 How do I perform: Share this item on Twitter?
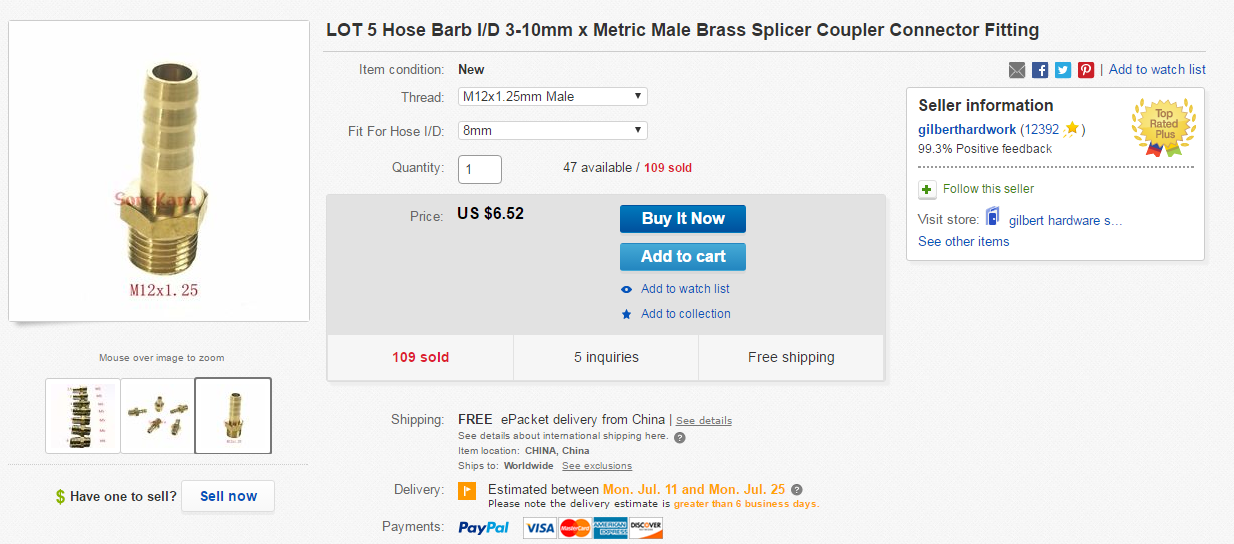[1063, 70]
